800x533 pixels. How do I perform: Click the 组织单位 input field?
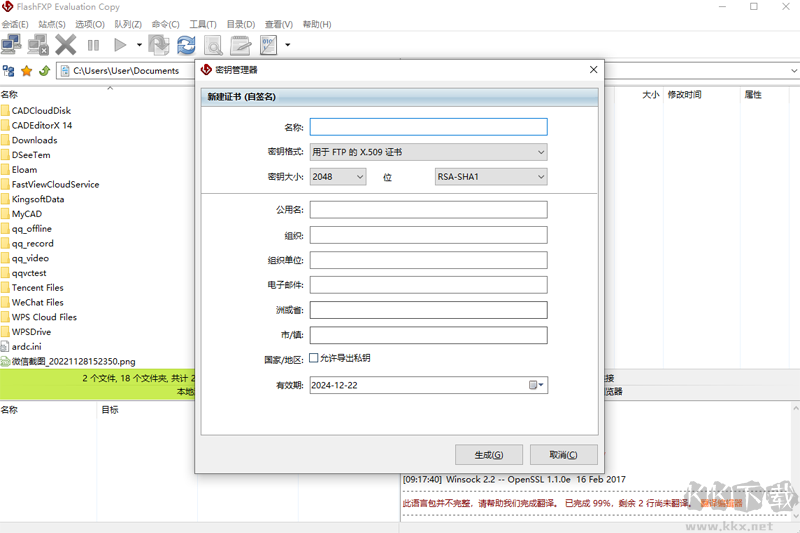click(x=429, y=260)
